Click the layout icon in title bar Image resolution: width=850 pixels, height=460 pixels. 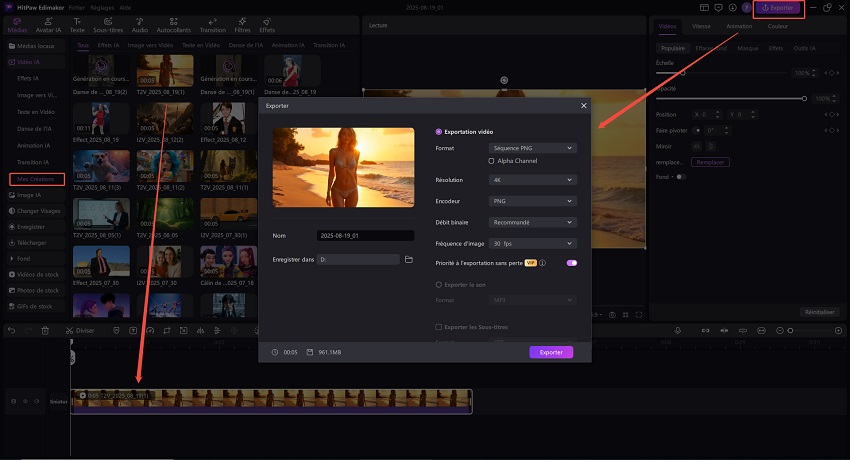tap(704, 8)
